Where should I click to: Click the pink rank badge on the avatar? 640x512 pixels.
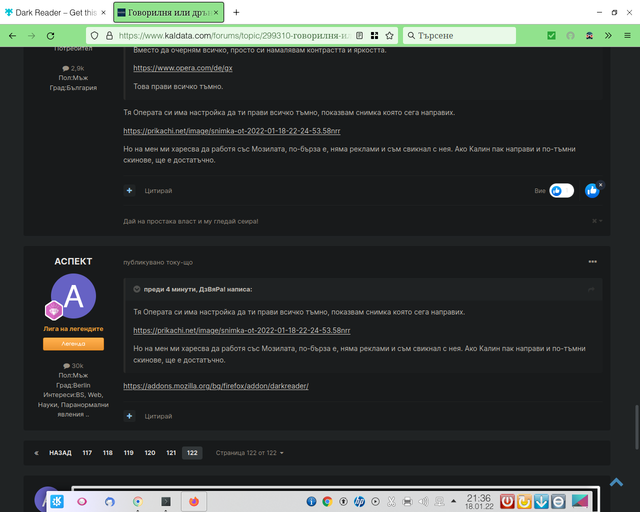tap(54, 311)
